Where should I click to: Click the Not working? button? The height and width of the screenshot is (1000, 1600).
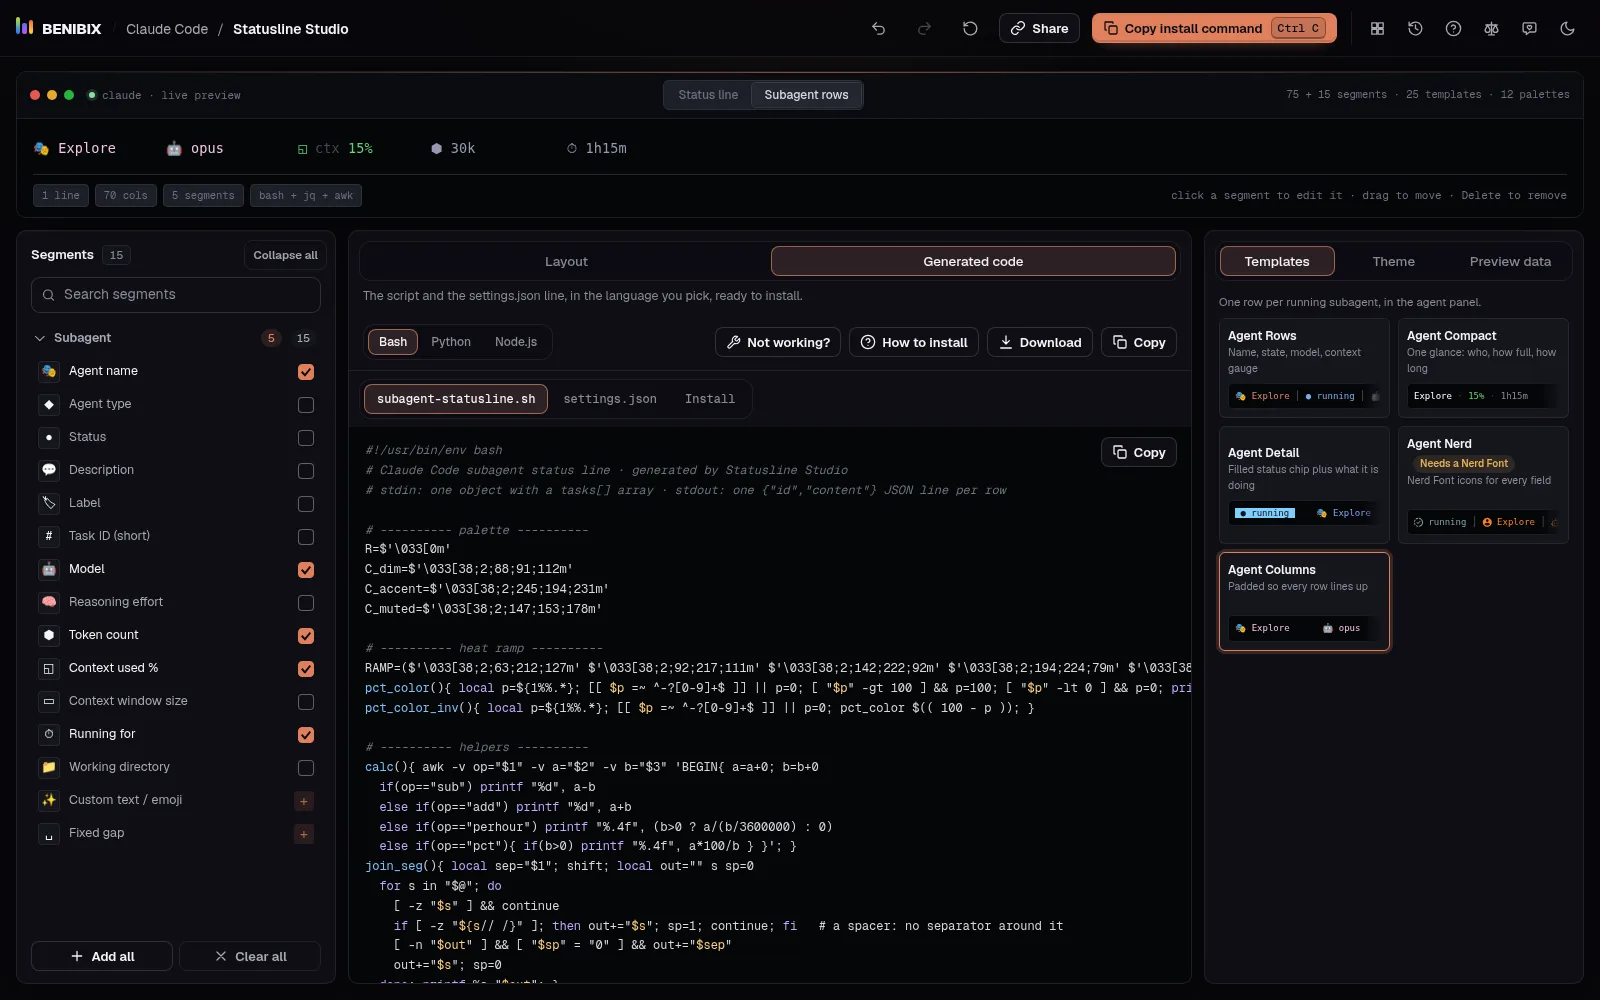coord(778,342)
